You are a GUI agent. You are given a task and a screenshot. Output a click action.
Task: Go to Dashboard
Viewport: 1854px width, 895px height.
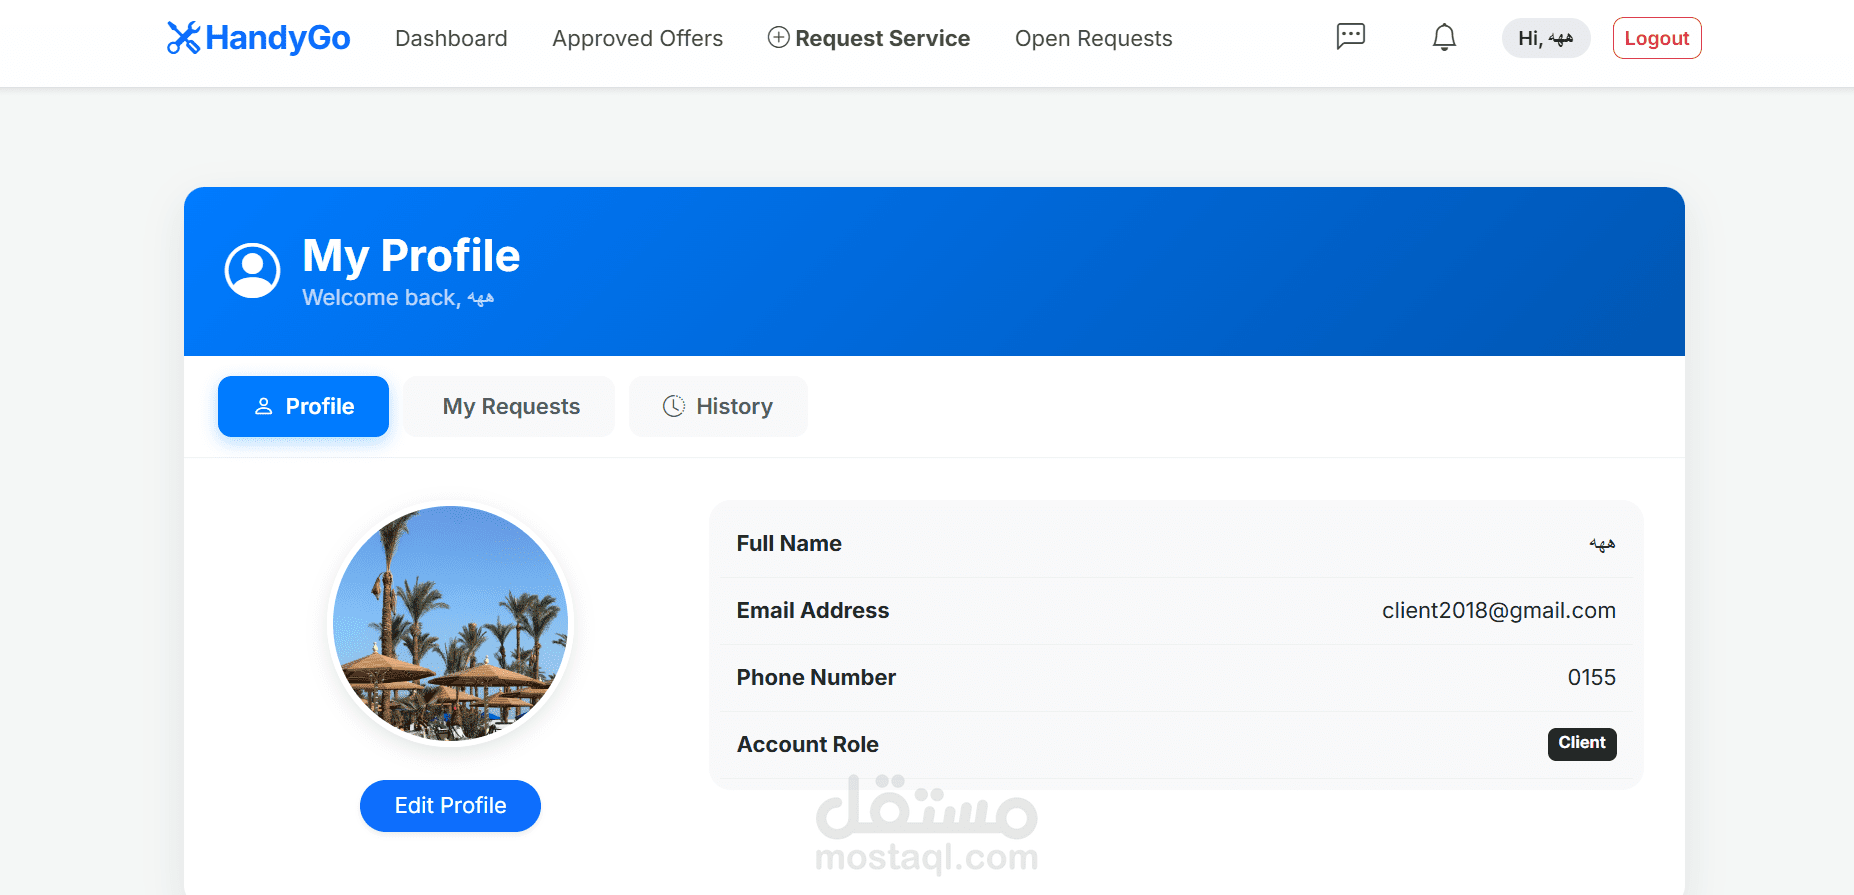(x=451, y=38)
